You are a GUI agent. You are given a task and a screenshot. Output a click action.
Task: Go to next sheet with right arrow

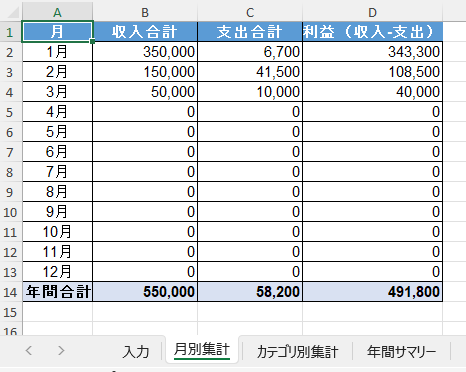tap(61, 350)
